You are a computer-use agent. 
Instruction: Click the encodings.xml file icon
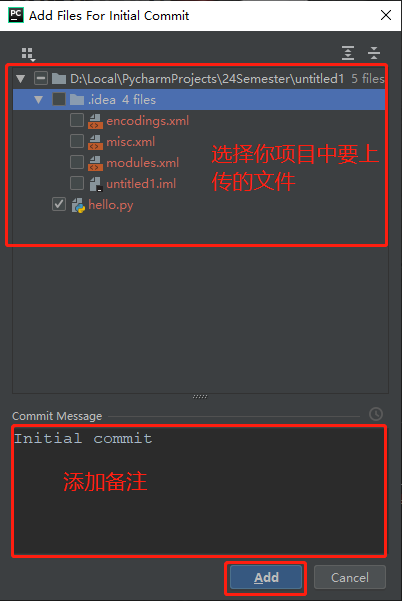(95, 121)
